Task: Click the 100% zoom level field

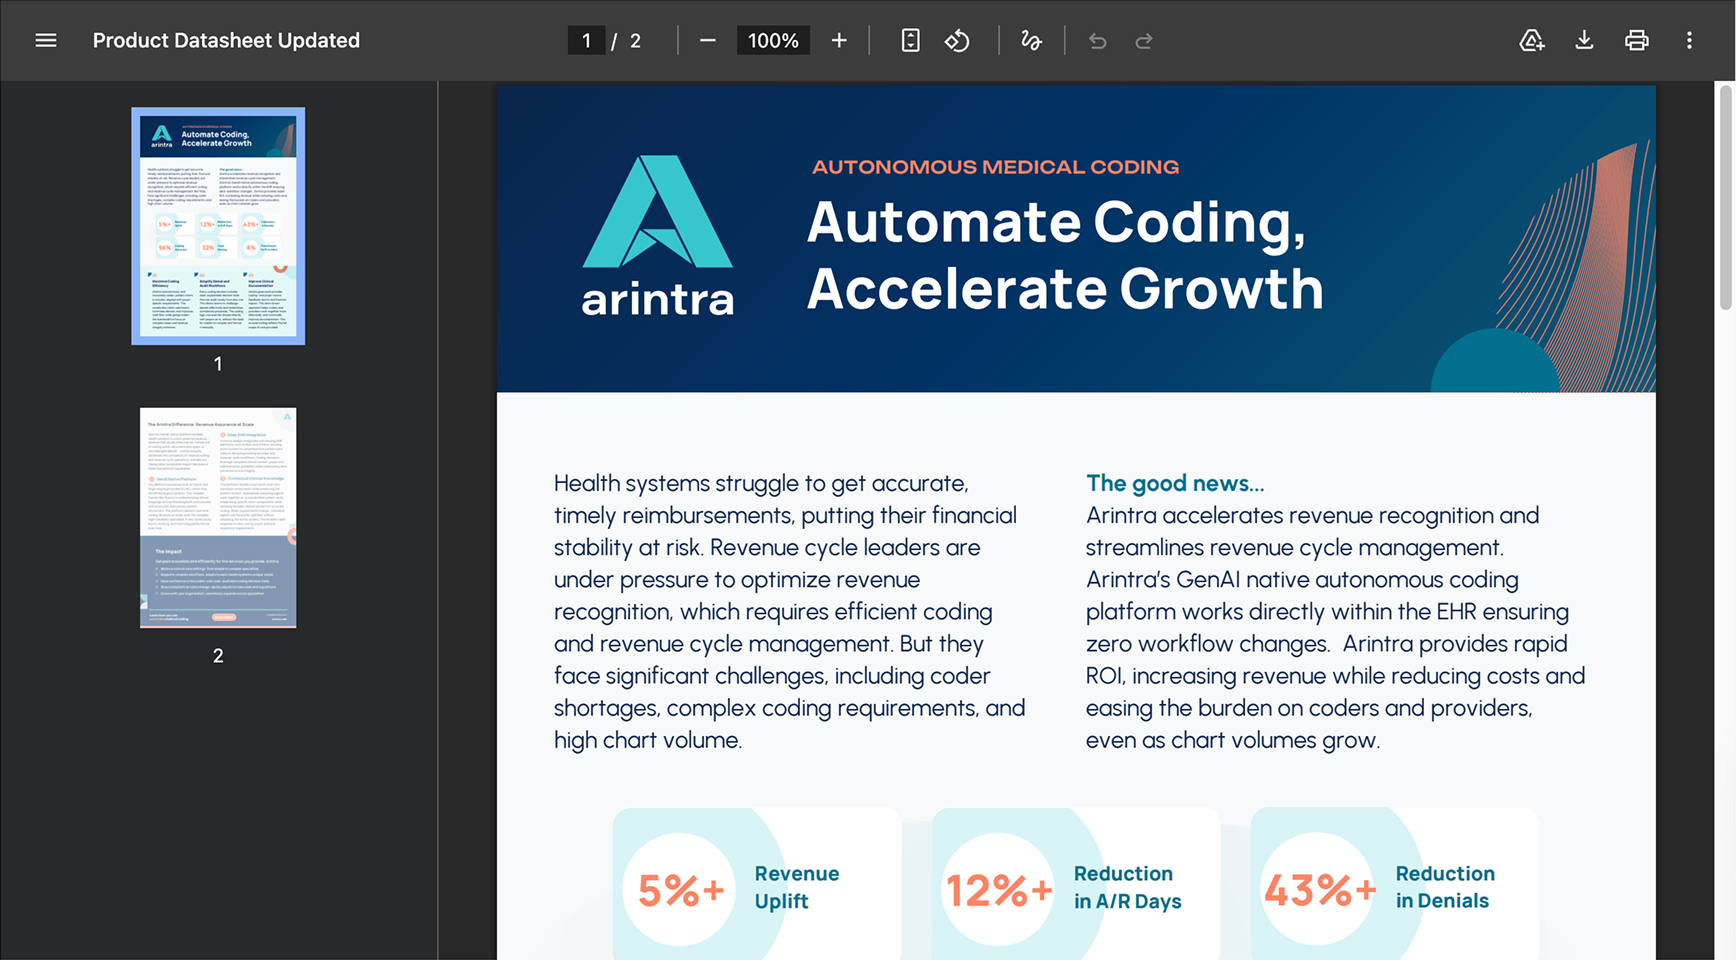Action: point(773,41)
